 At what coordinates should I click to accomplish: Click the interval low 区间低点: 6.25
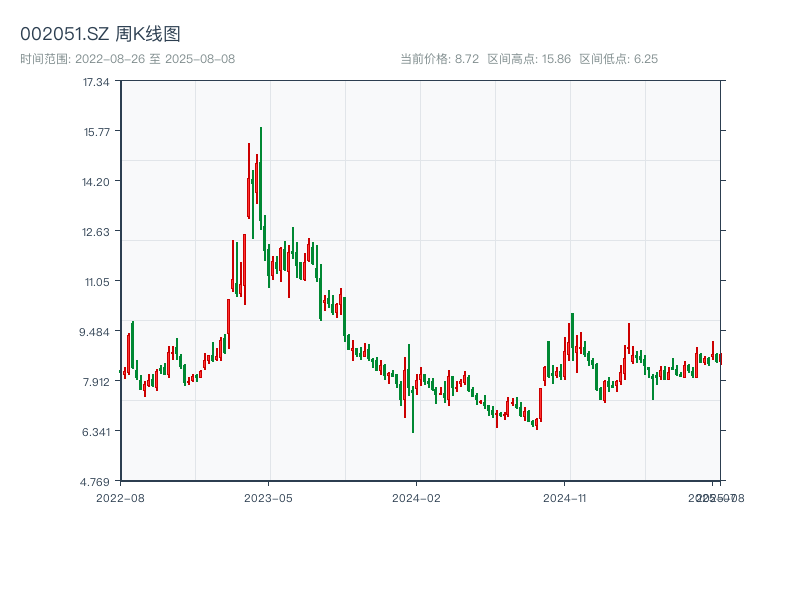coord(618,59)
